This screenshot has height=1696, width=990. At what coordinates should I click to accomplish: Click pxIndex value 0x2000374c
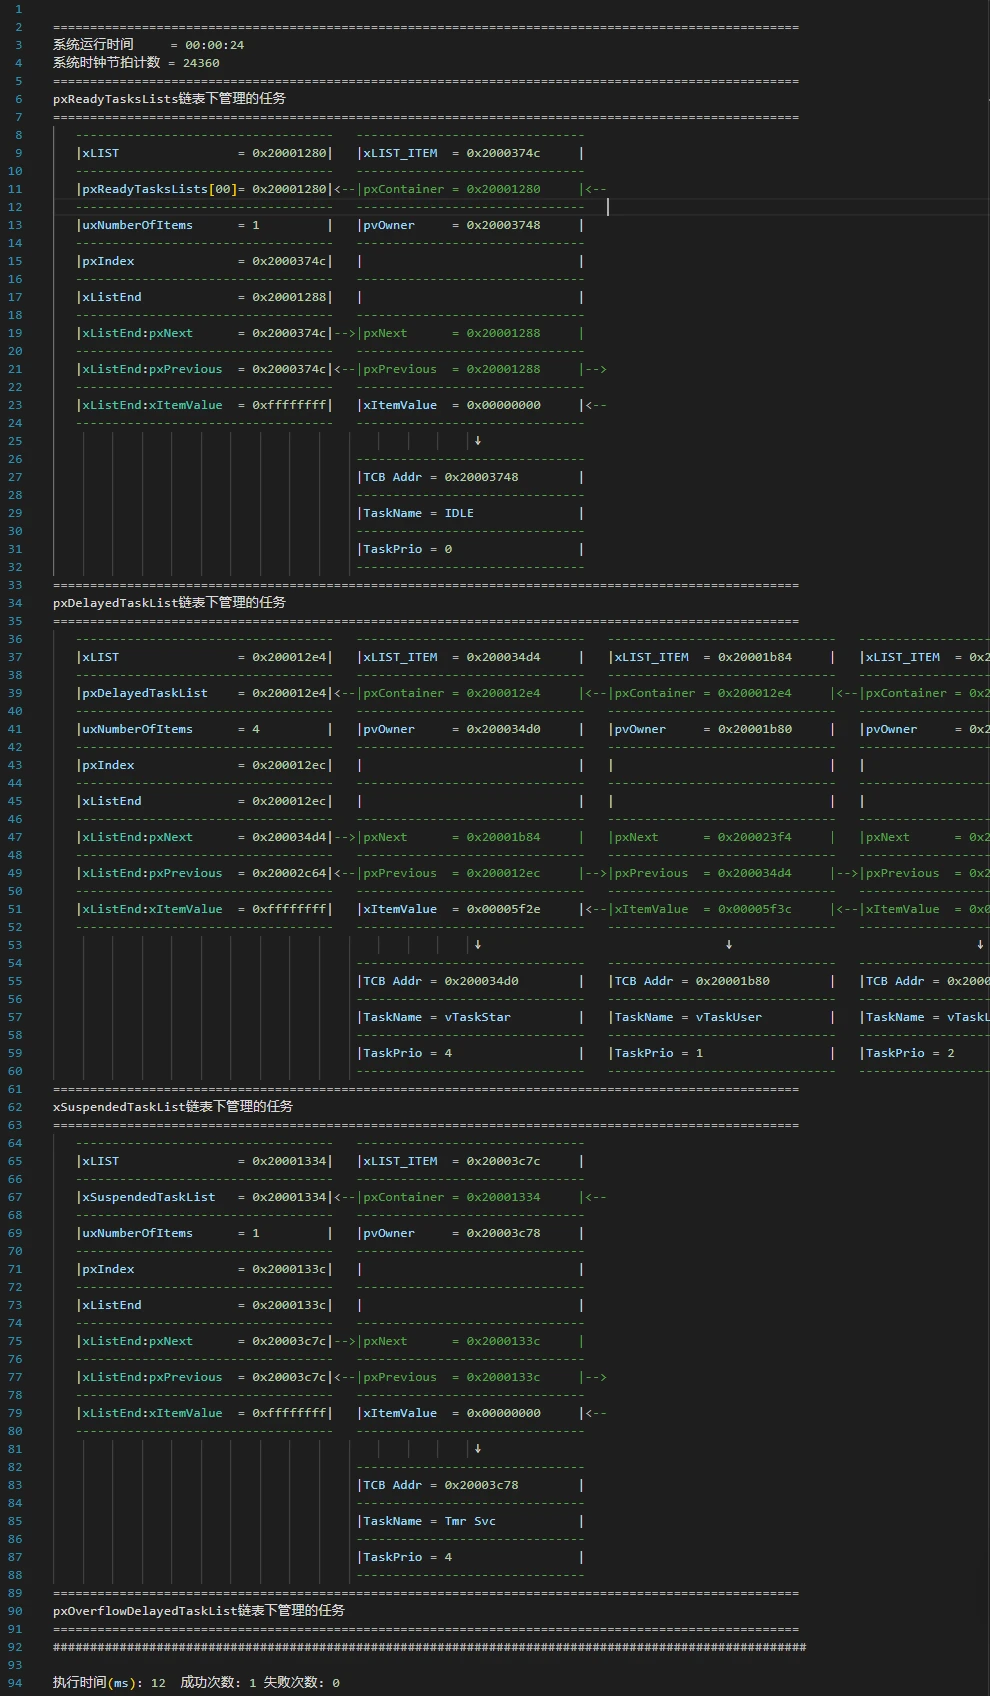pyautogui.click(x=289, y=261)
